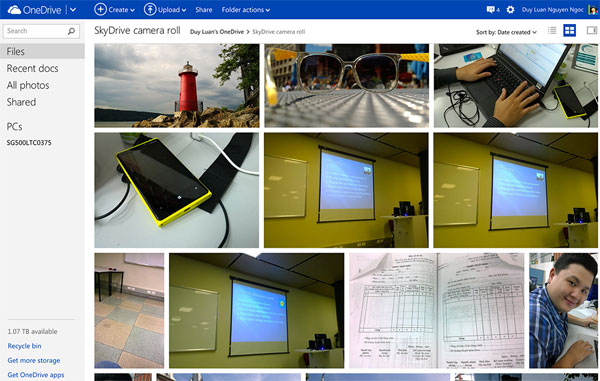Open the hands typing on laptop photo
The image size is (600, 381).
516,85
